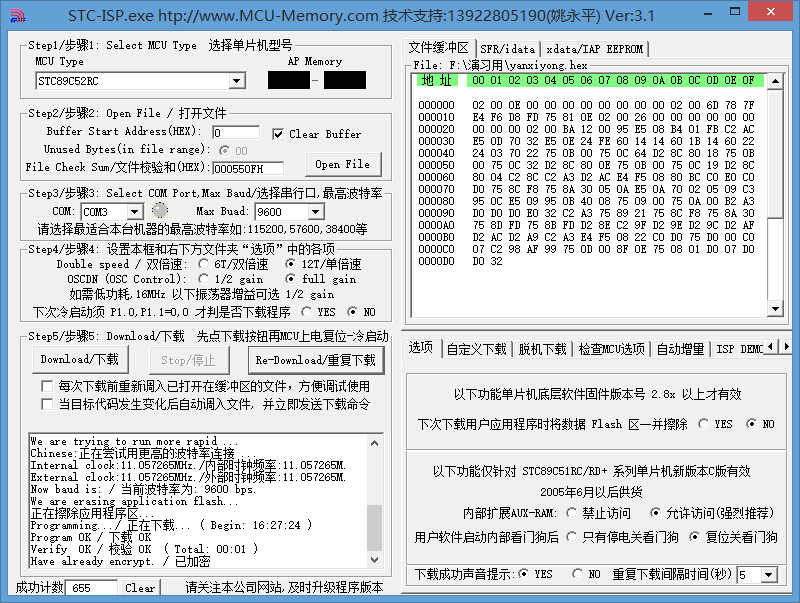The width and height of the screenshot is (800, 603).
Task: Click the green 地址 header cell
Action: [x=437, y=80]
